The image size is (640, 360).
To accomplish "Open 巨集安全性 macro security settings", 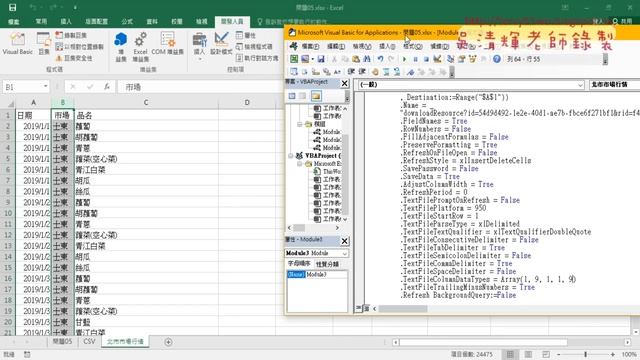I will (74, 58).
